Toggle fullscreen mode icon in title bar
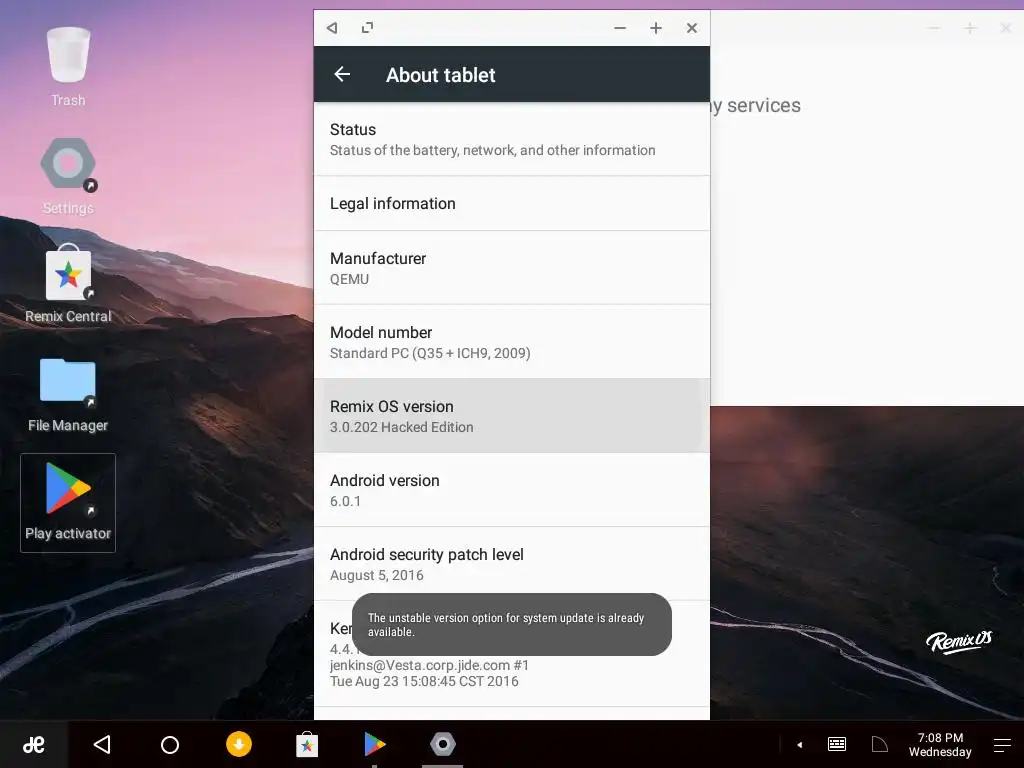The width and height of the screenshot is (1024, 768). 368,27
